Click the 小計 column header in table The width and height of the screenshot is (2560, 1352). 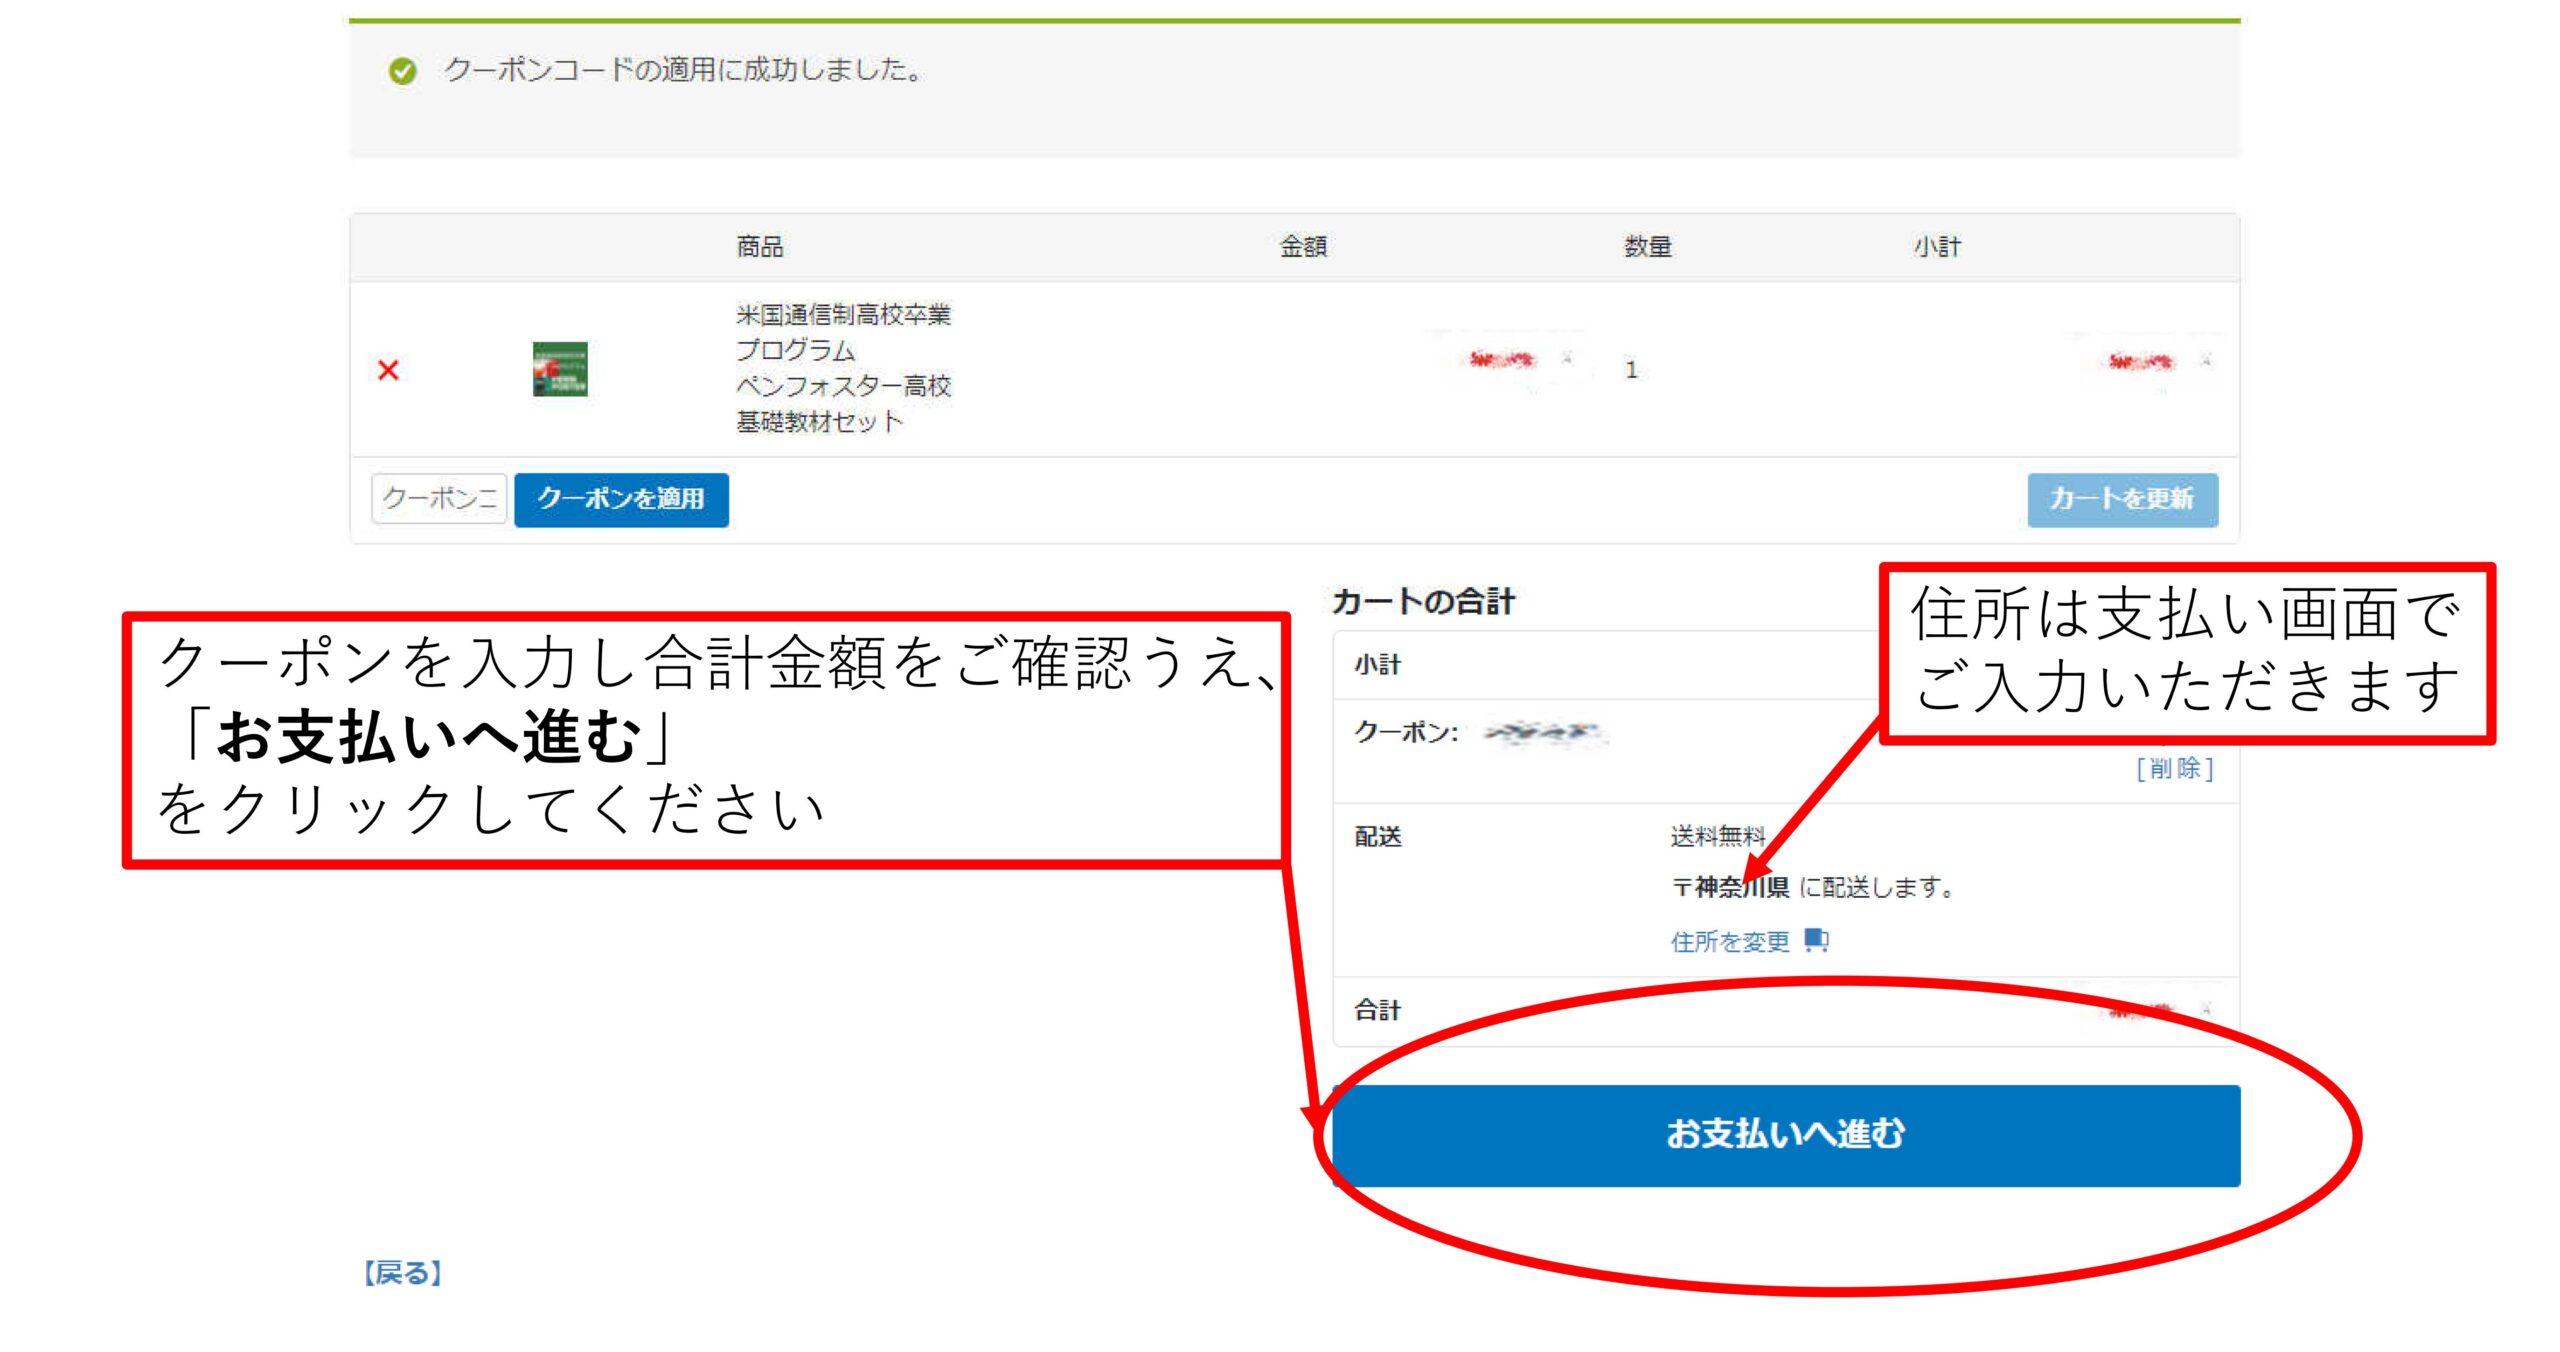(x=1937, y=246)
